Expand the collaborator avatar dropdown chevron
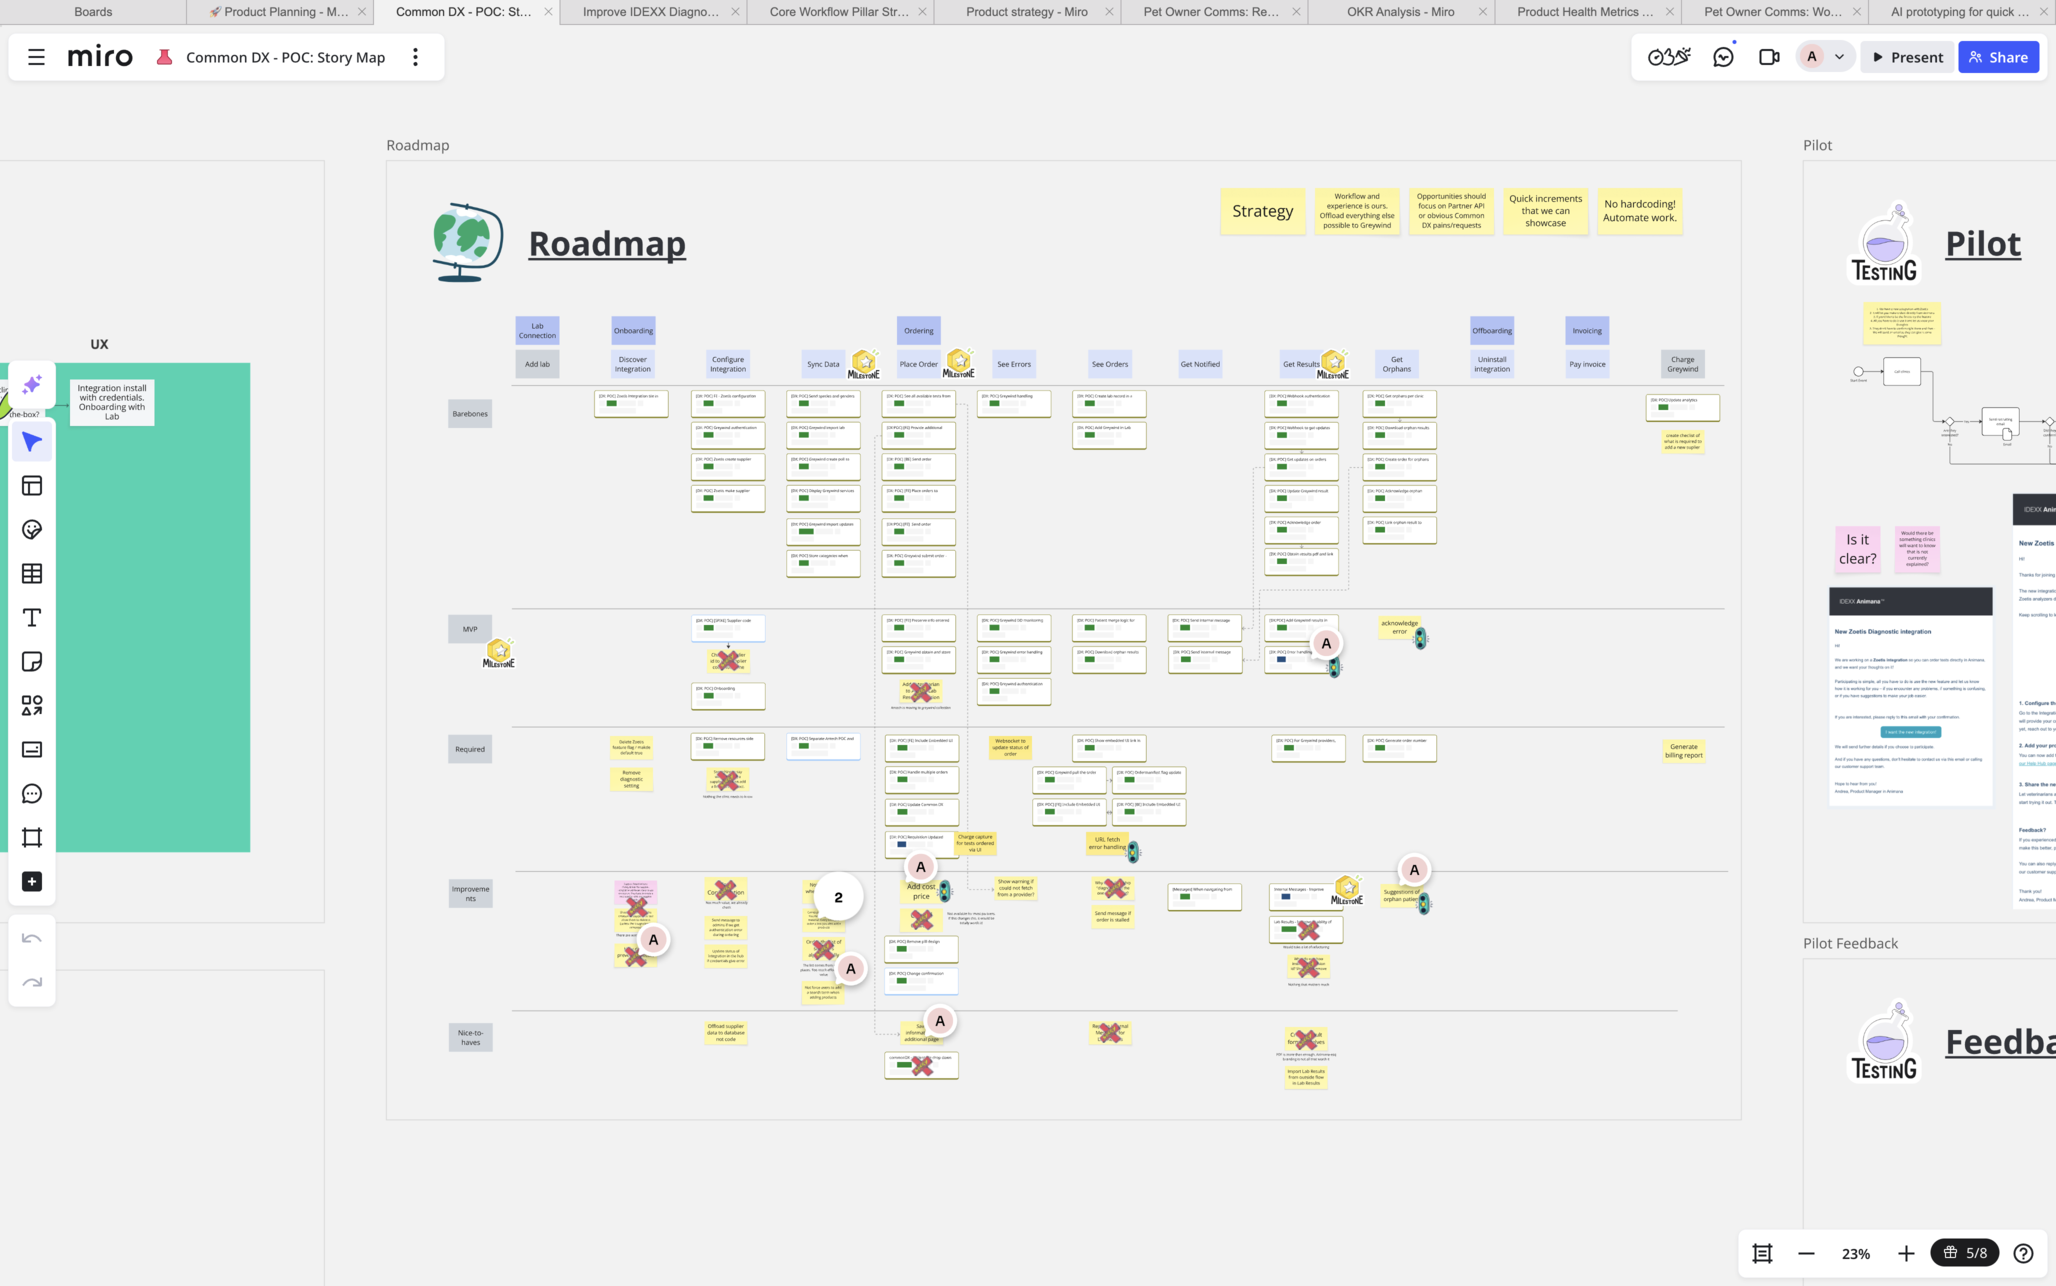 coord(1839,57)
